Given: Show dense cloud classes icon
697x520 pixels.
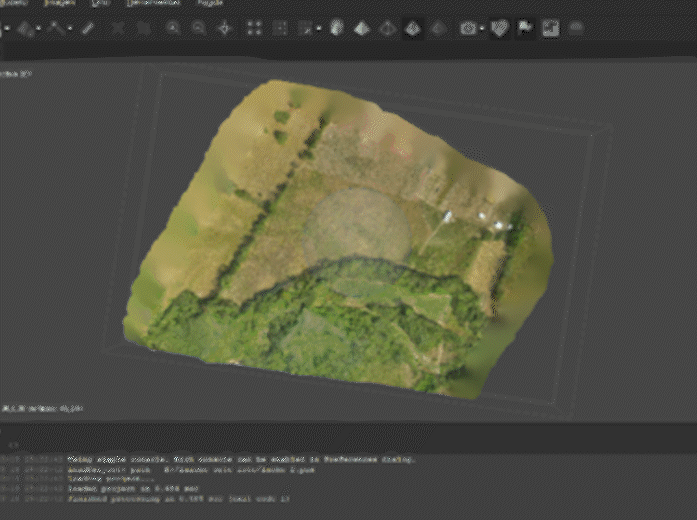Looking at the screenshot, I should click(306, 28).
